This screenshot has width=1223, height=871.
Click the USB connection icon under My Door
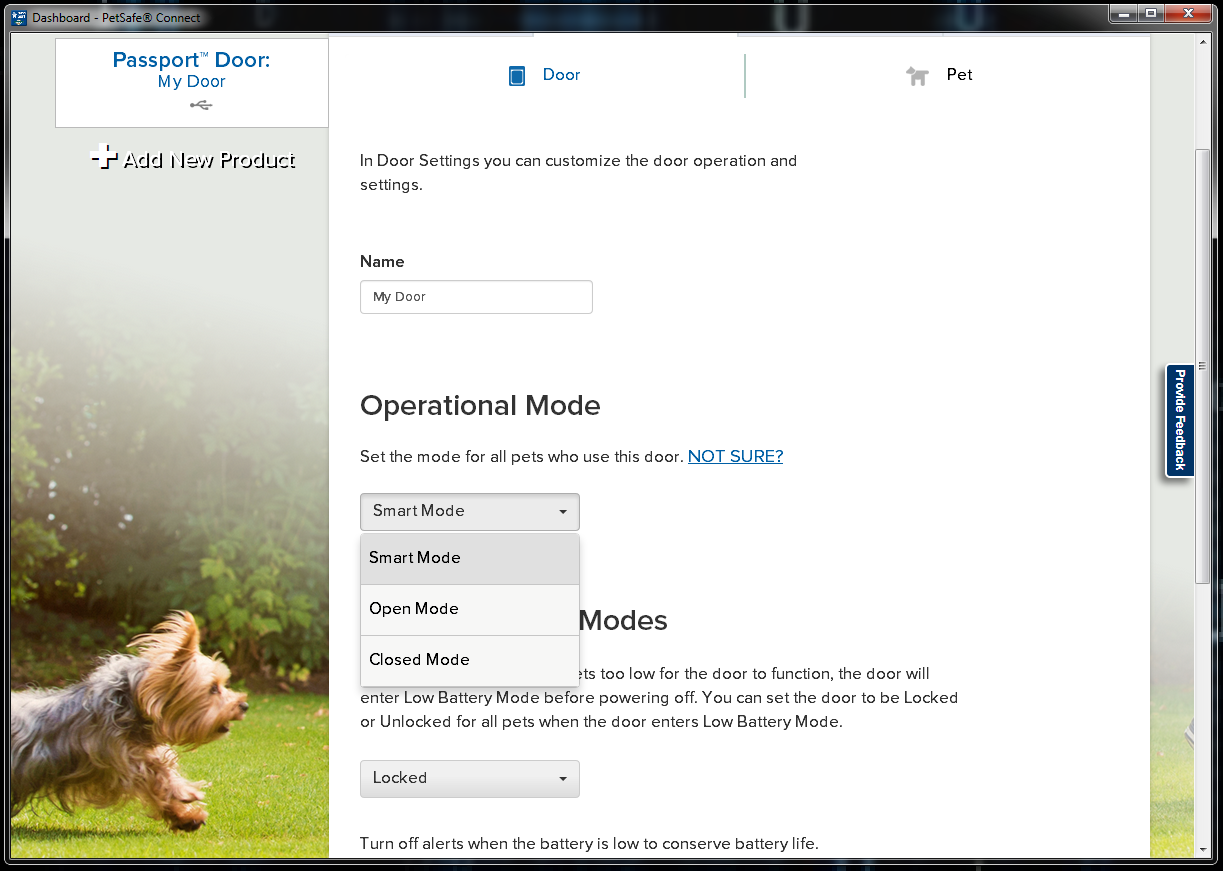click(x=200, y=105)
